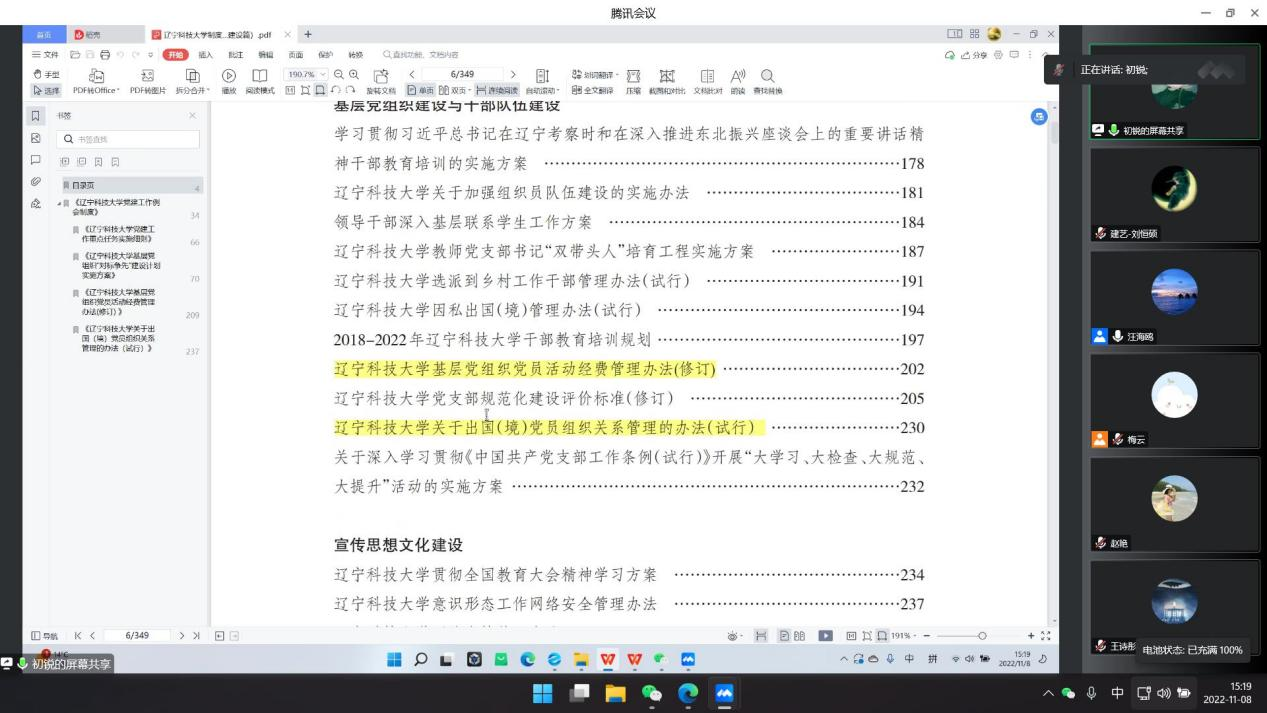This screenshot has width=1267, height=713.
Task: Toggle 连续阅读 continuous reading
Action: [x=495, y=90]
